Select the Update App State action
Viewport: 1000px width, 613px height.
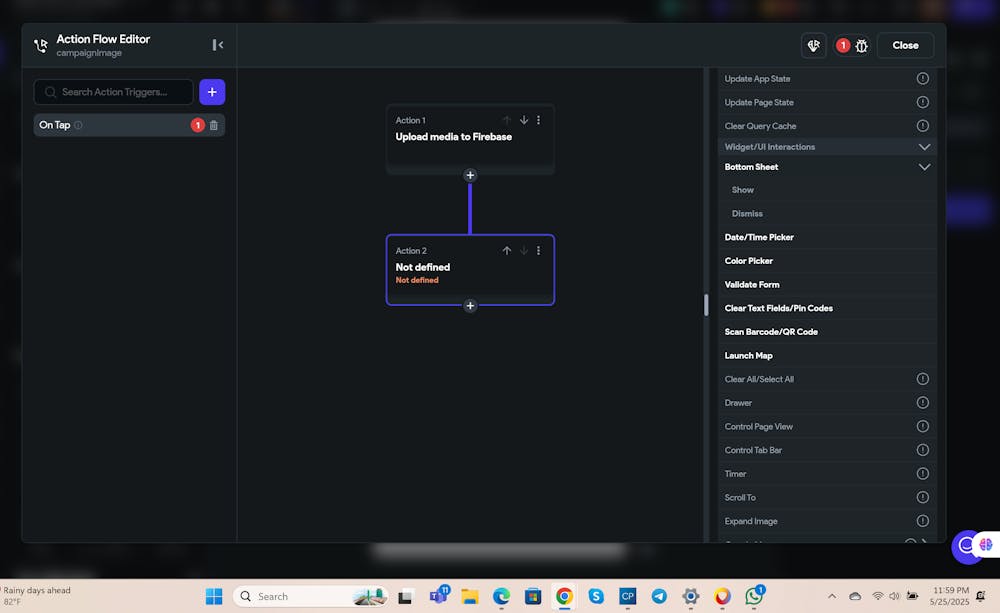(x=757, y=78)
